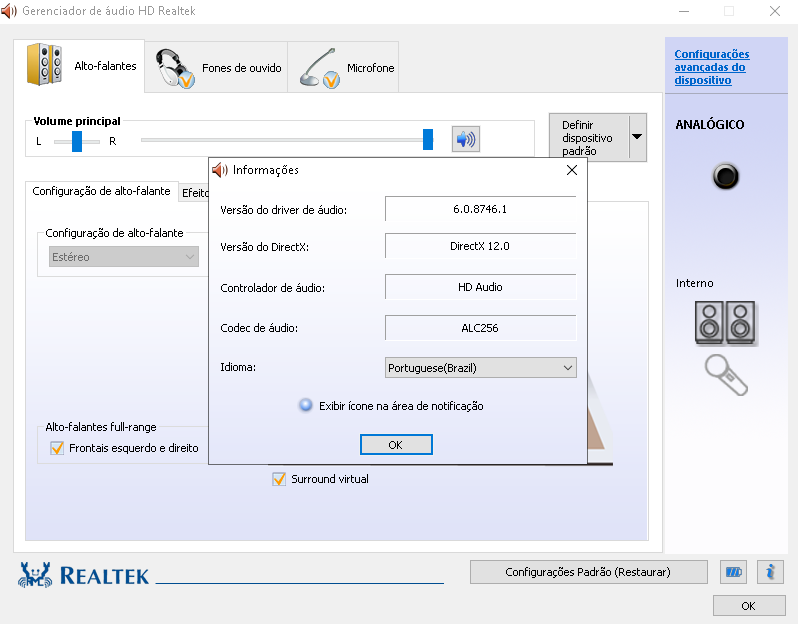Toggle the Surround virtual checkbox
This screenshot has height=624, width=798.
[279, 479]
